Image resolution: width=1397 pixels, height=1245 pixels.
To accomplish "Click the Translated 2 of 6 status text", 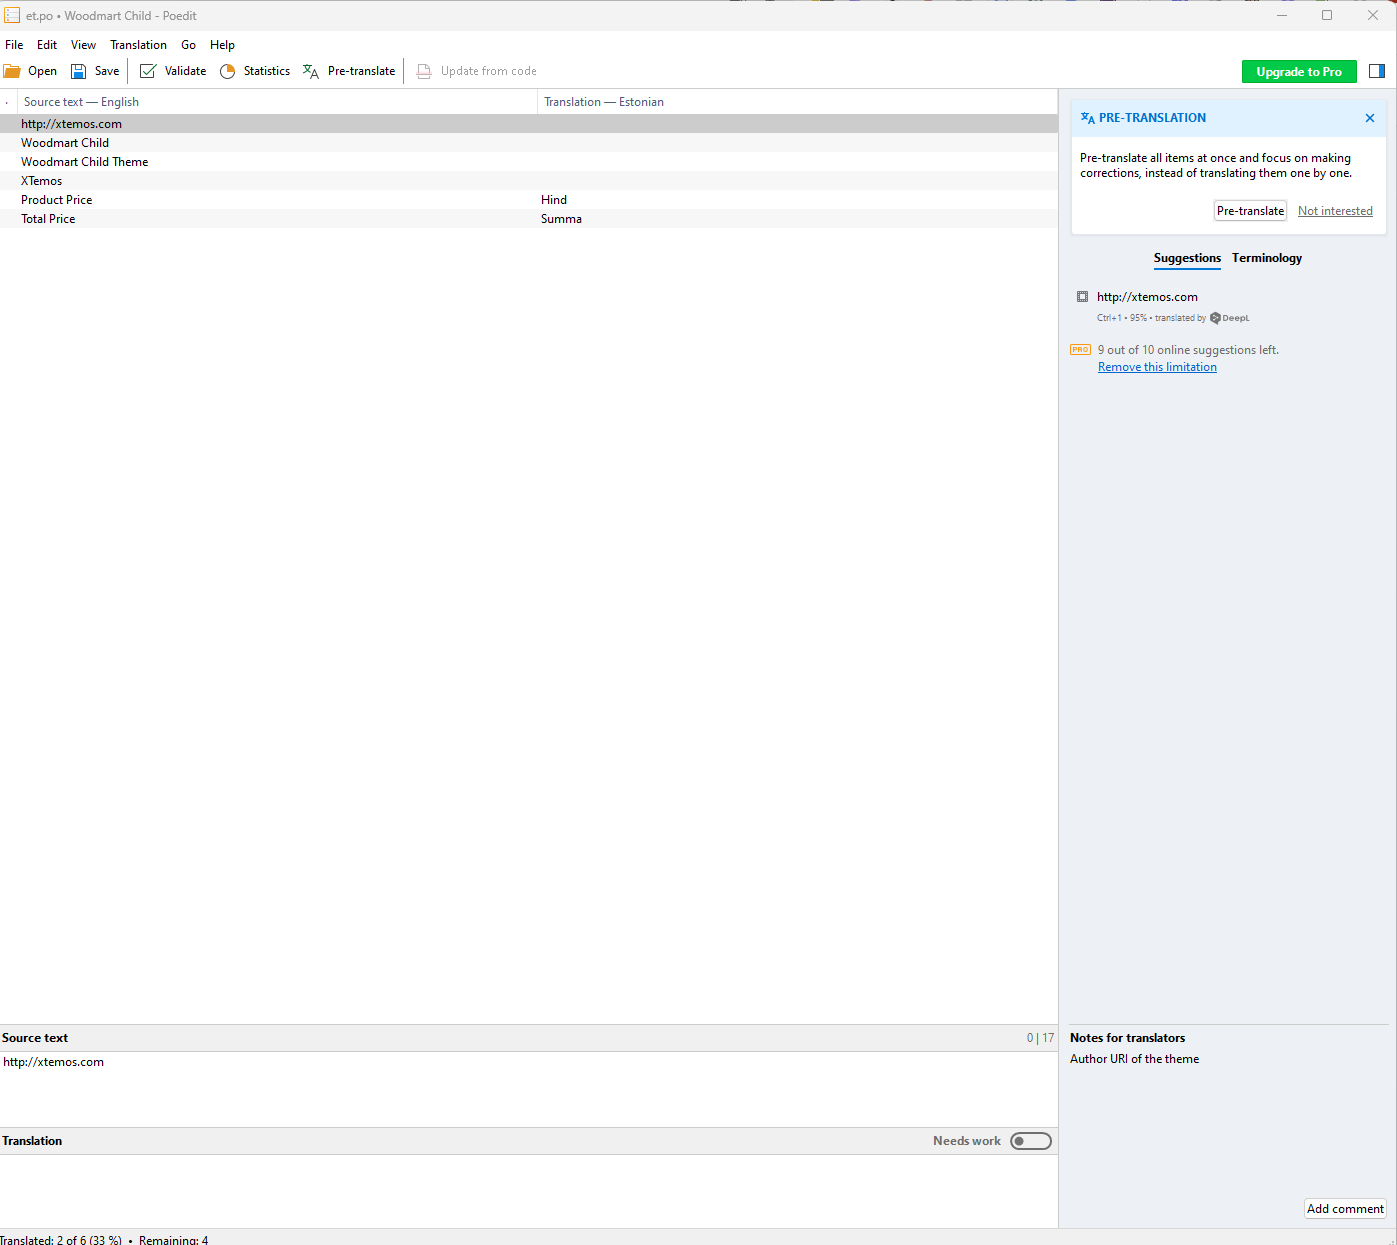I will [x=61, y=1240].
